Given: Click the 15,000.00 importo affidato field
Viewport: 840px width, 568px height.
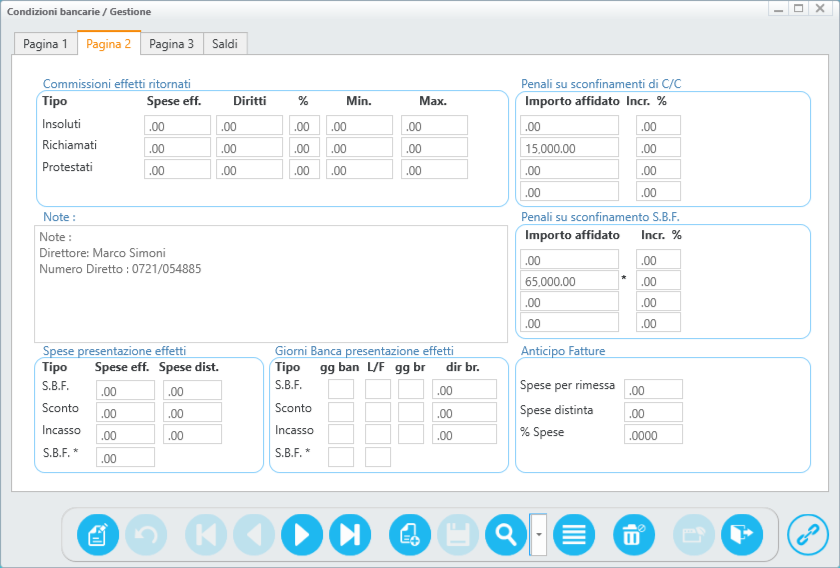Looking at the screenshot, I should click(569, 147).
